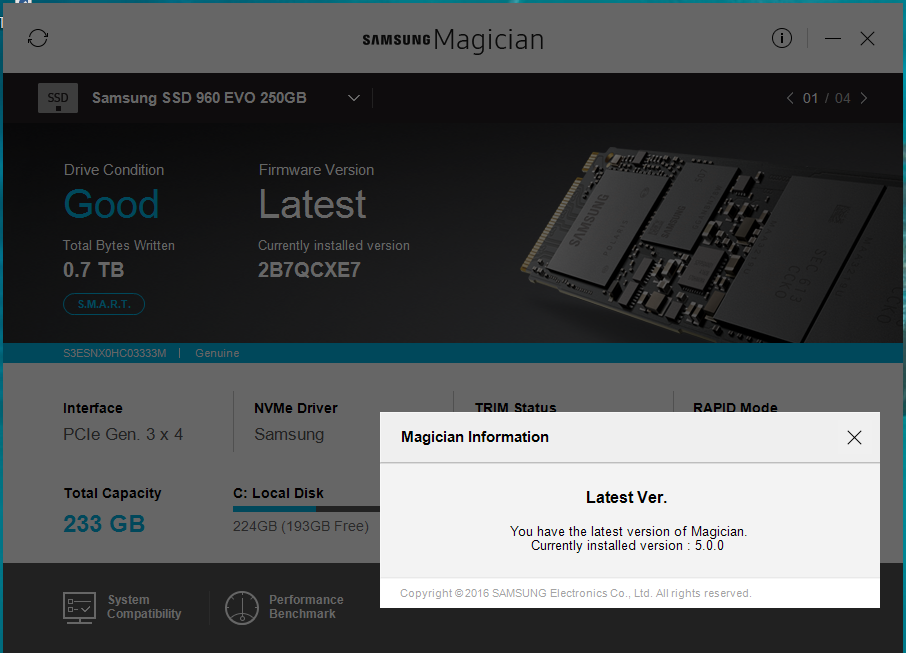Click the Genuine status label
The image size is (906, 653).
(x=217, y=353)
